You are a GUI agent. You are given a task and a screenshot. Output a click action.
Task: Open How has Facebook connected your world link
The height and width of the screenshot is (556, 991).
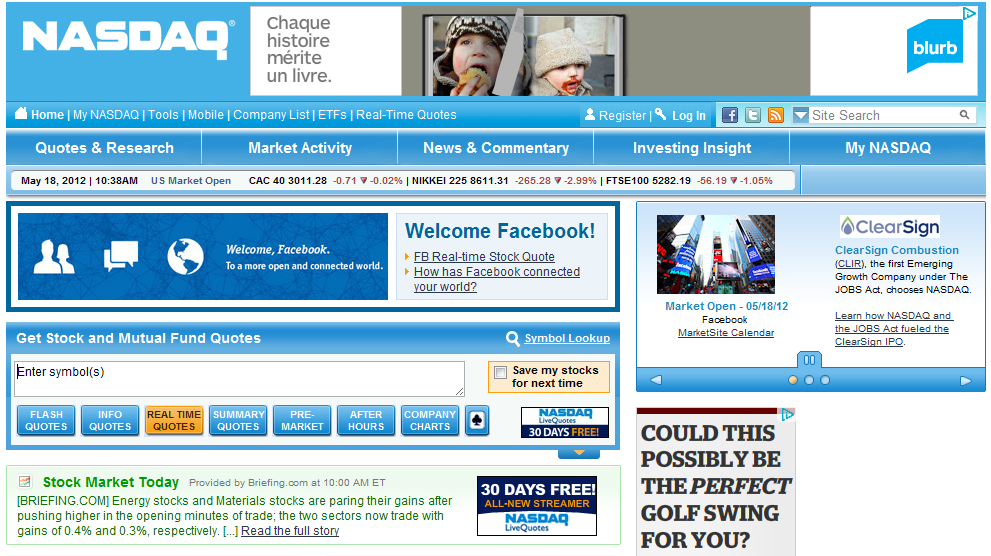(497, 279)
